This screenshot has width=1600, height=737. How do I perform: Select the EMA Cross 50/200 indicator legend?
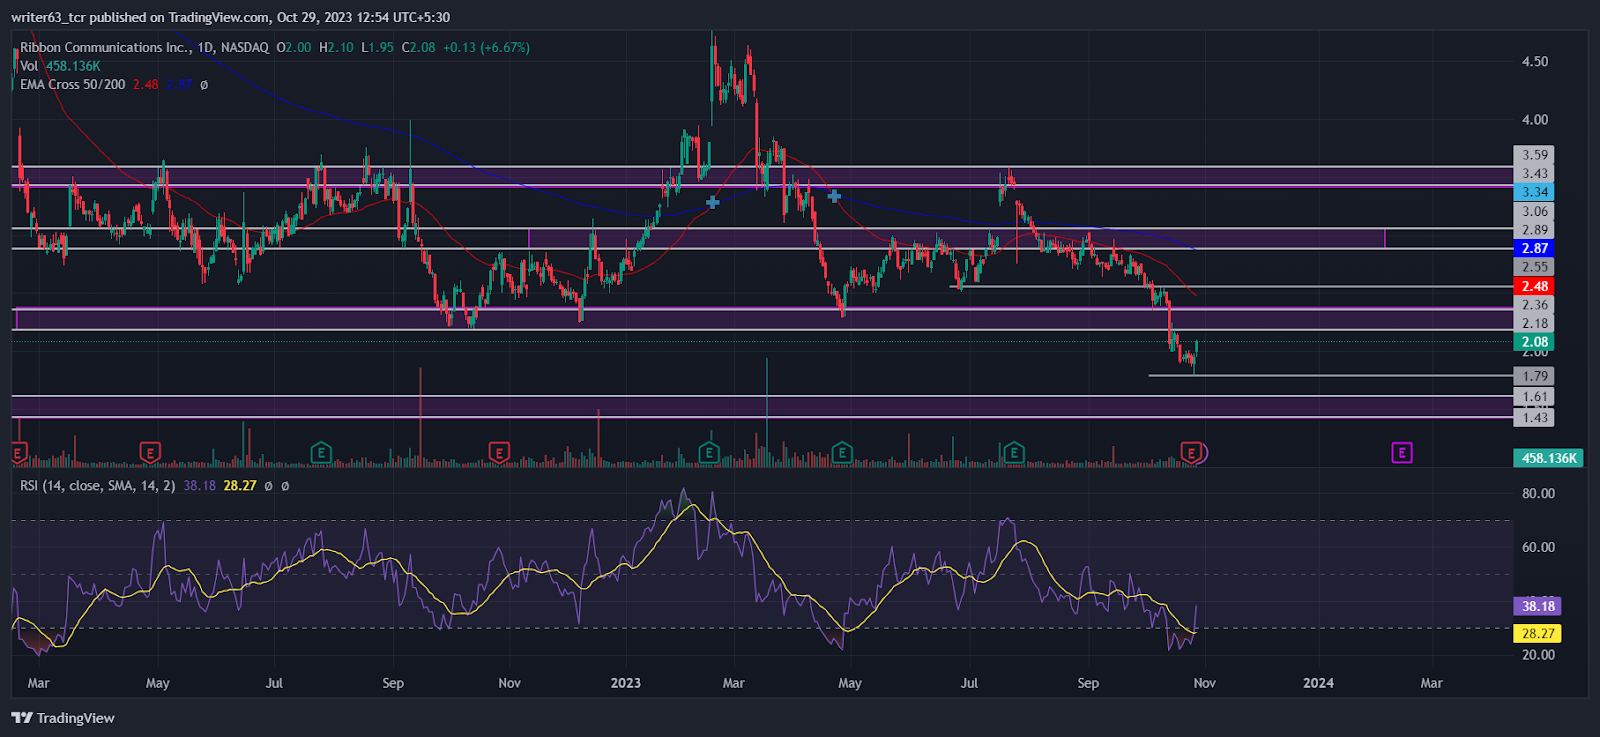click(73, 85)
